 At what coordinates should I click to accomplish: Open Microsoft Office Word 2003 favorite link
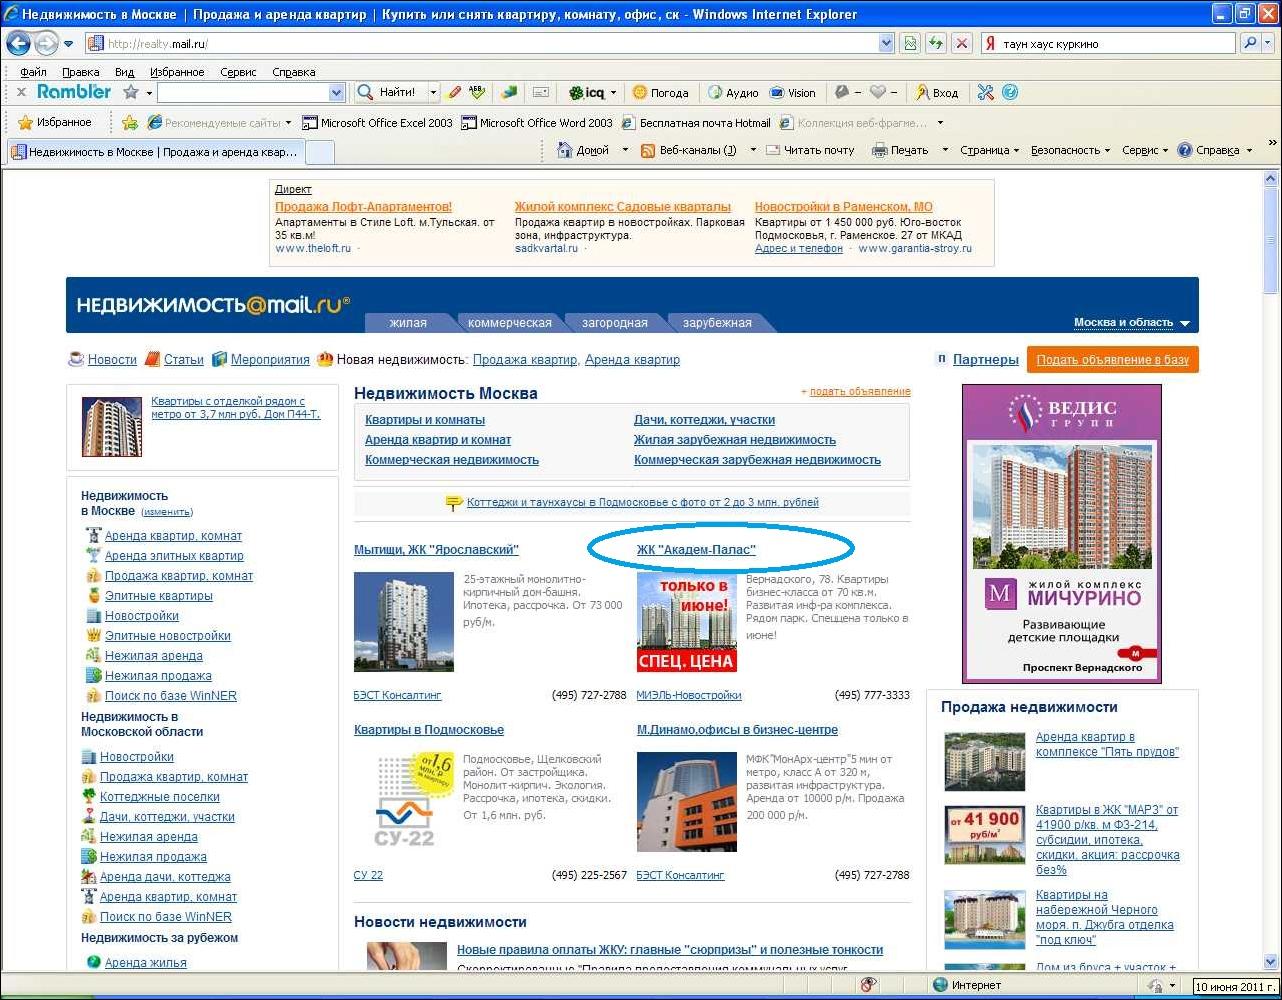537,122
